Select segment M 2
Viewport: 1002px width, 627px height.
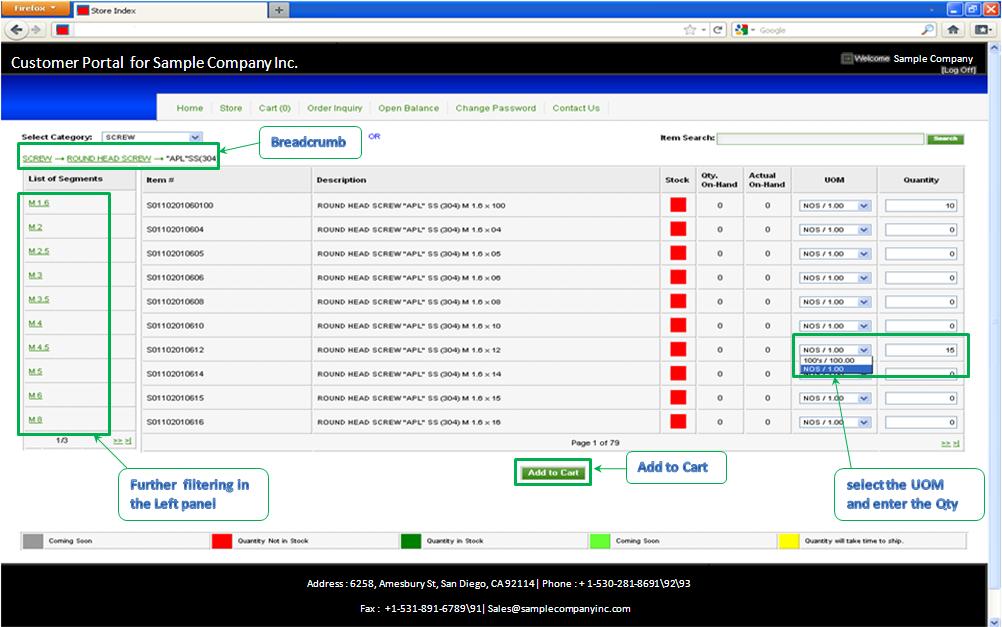[35, 228]
